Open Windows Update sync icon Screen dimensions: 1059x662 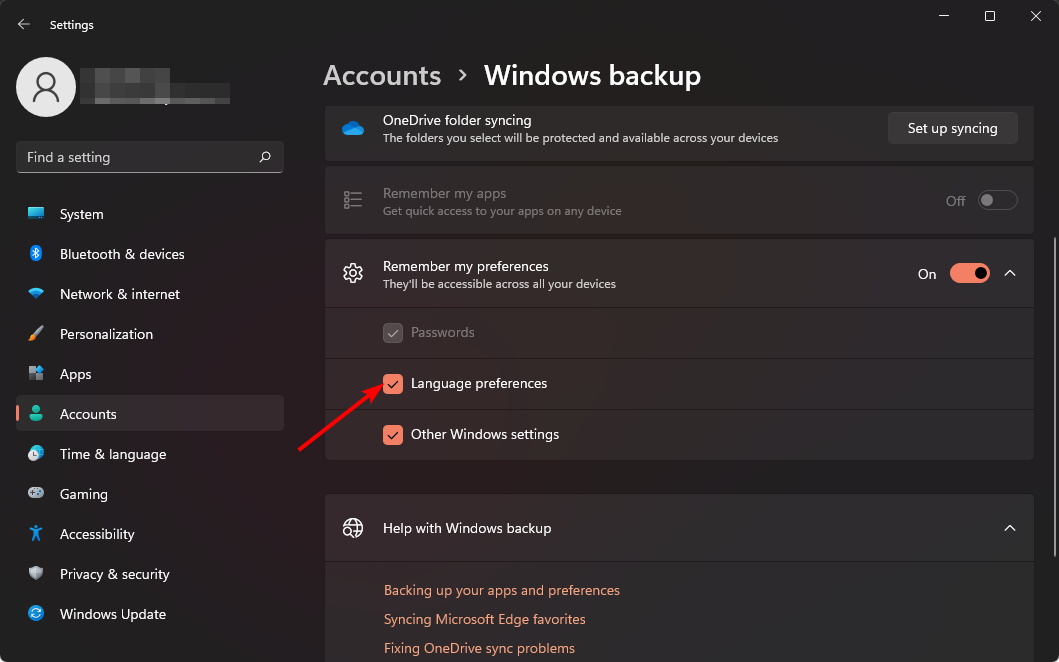point(36,614)
